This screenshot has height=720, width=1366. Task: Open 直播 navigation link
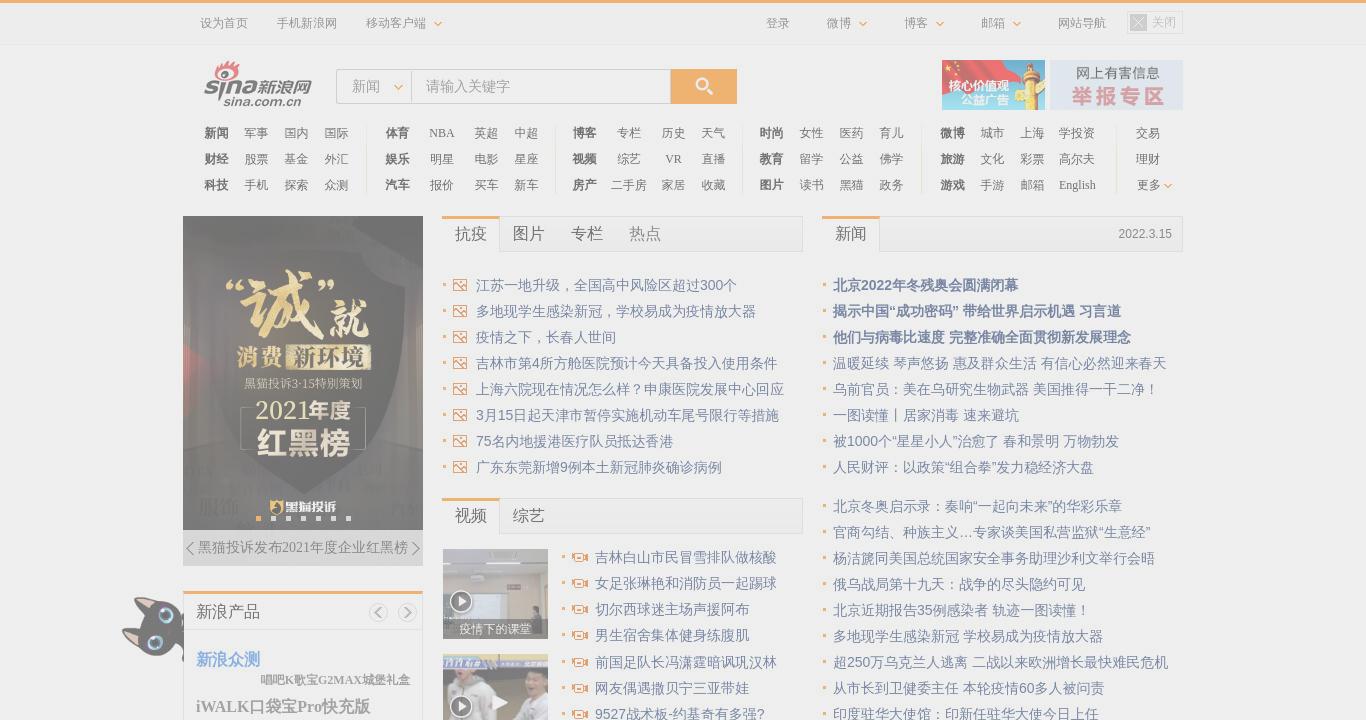pos(713,159)
